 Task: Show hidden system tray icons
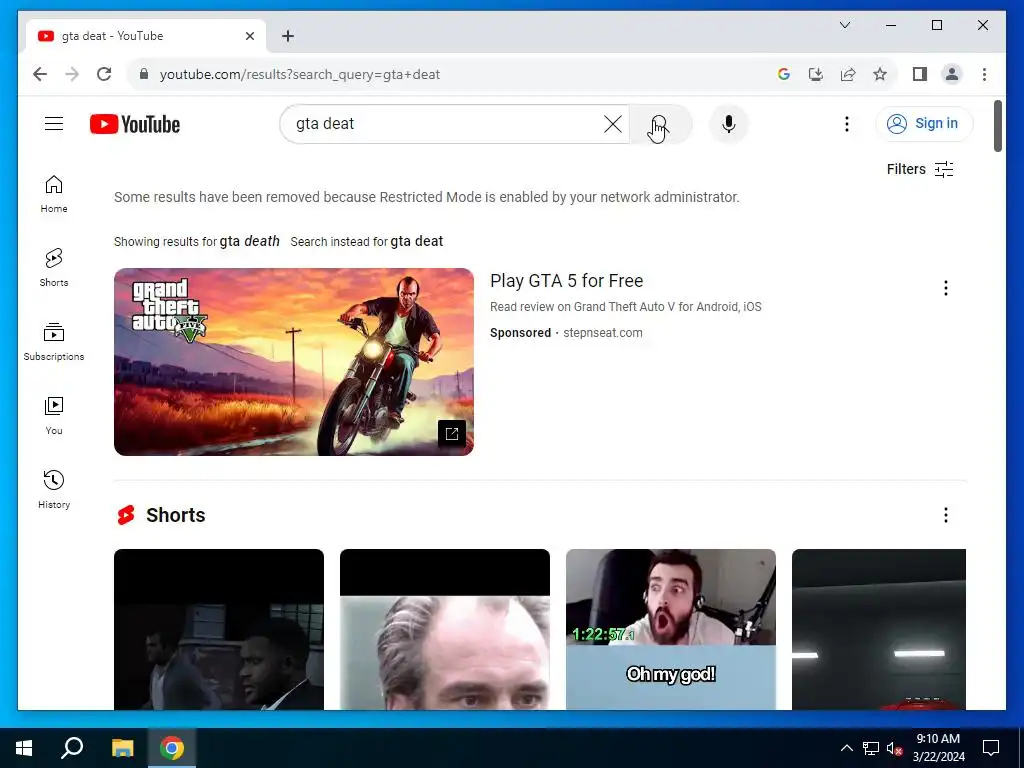(846, 748)
